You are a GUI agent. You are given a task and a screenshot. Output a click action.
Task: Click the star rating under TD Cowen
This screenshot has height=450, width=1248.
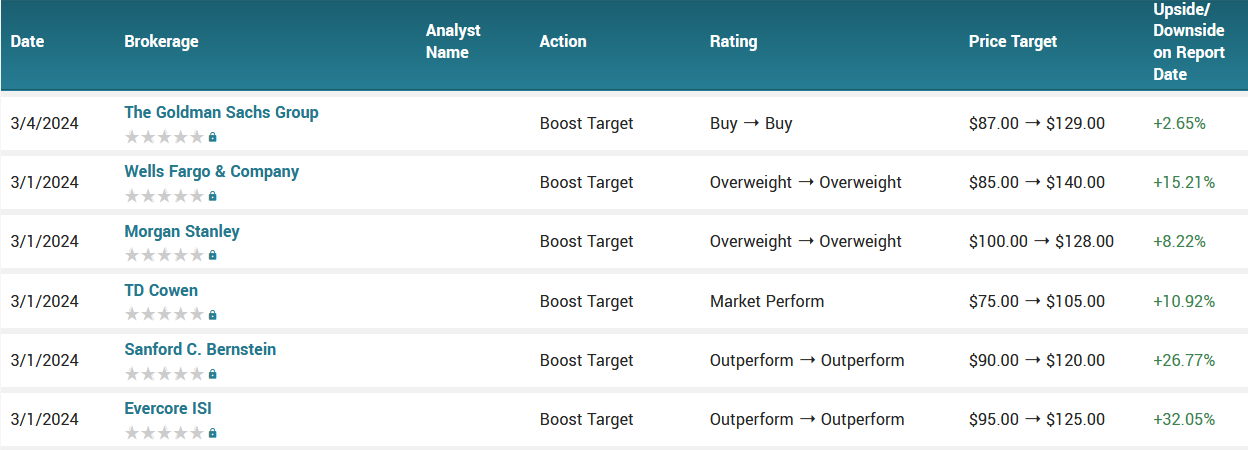[164, 315]
